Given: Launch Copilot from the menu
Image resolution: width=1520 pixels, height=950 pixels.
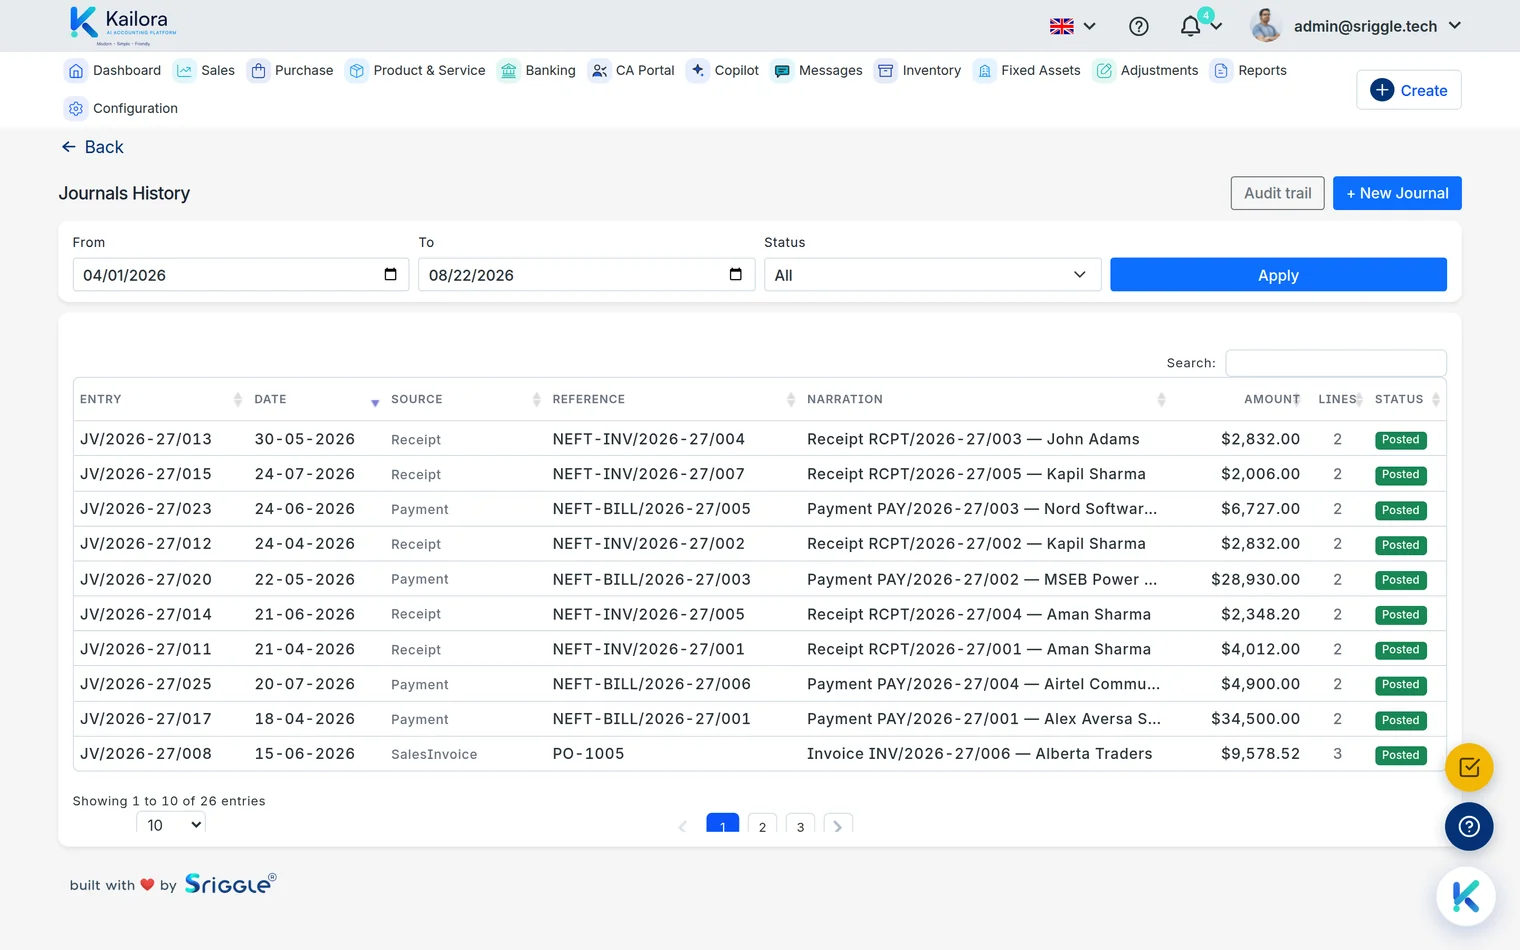Looking at the screenshot, I should click(x=724, y=71).
